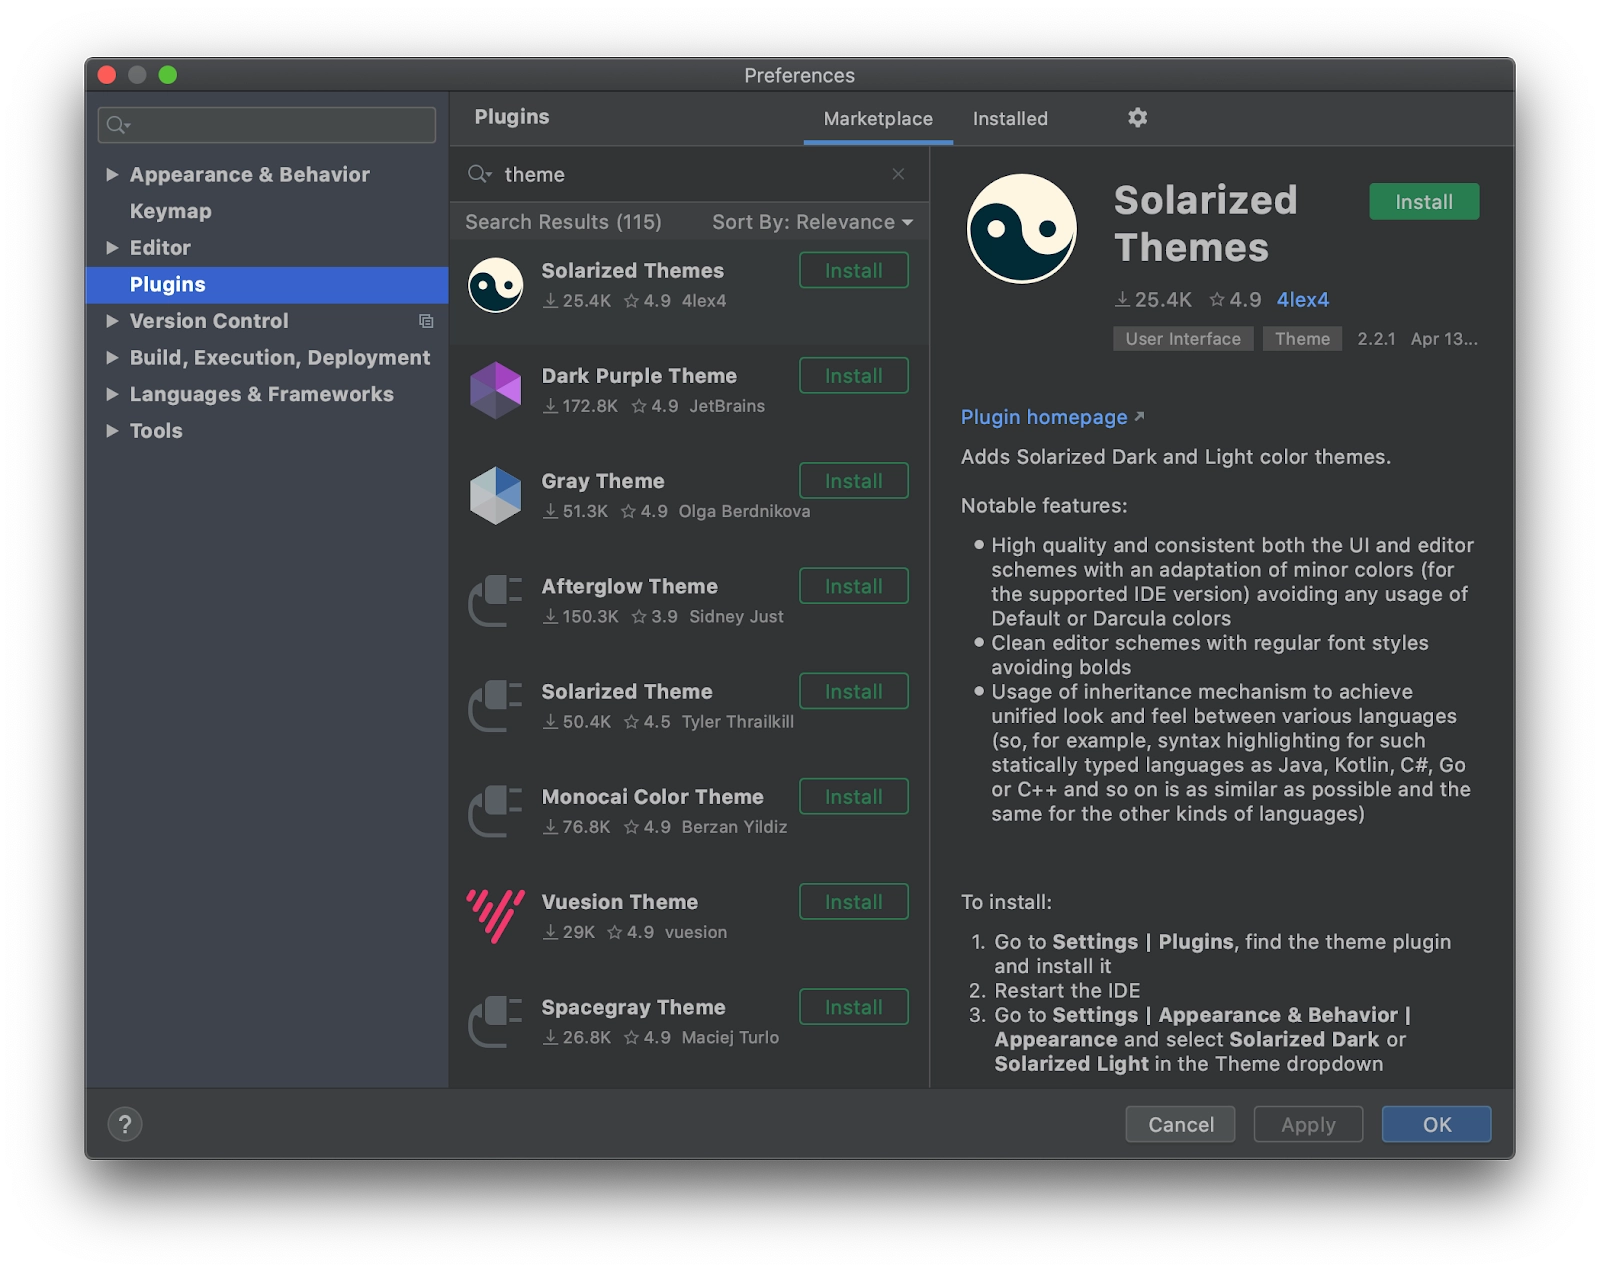Expand Build, Execution, Deployment section

(112, 357)
